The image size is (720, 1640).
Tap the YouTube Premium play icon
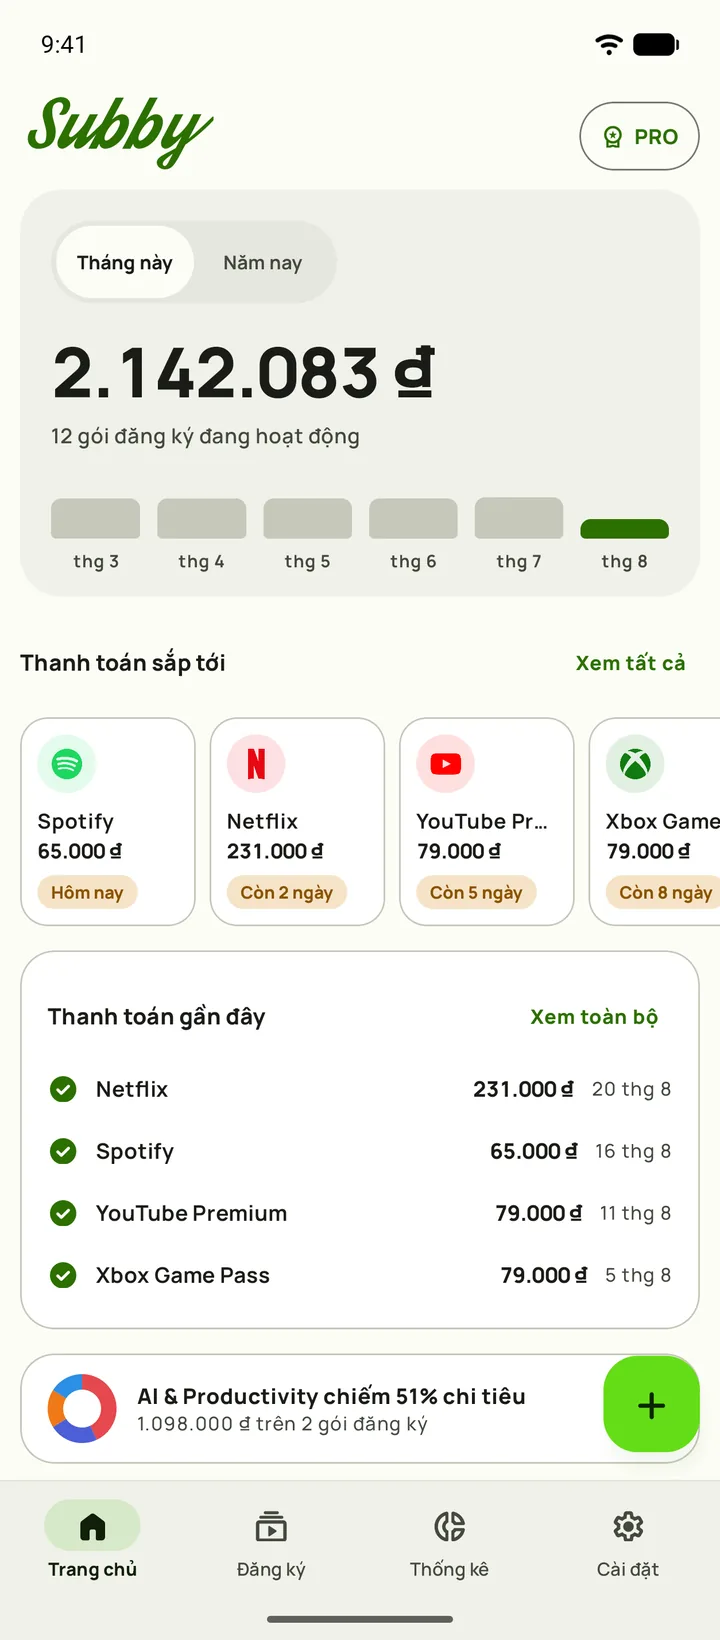[446, 764]
